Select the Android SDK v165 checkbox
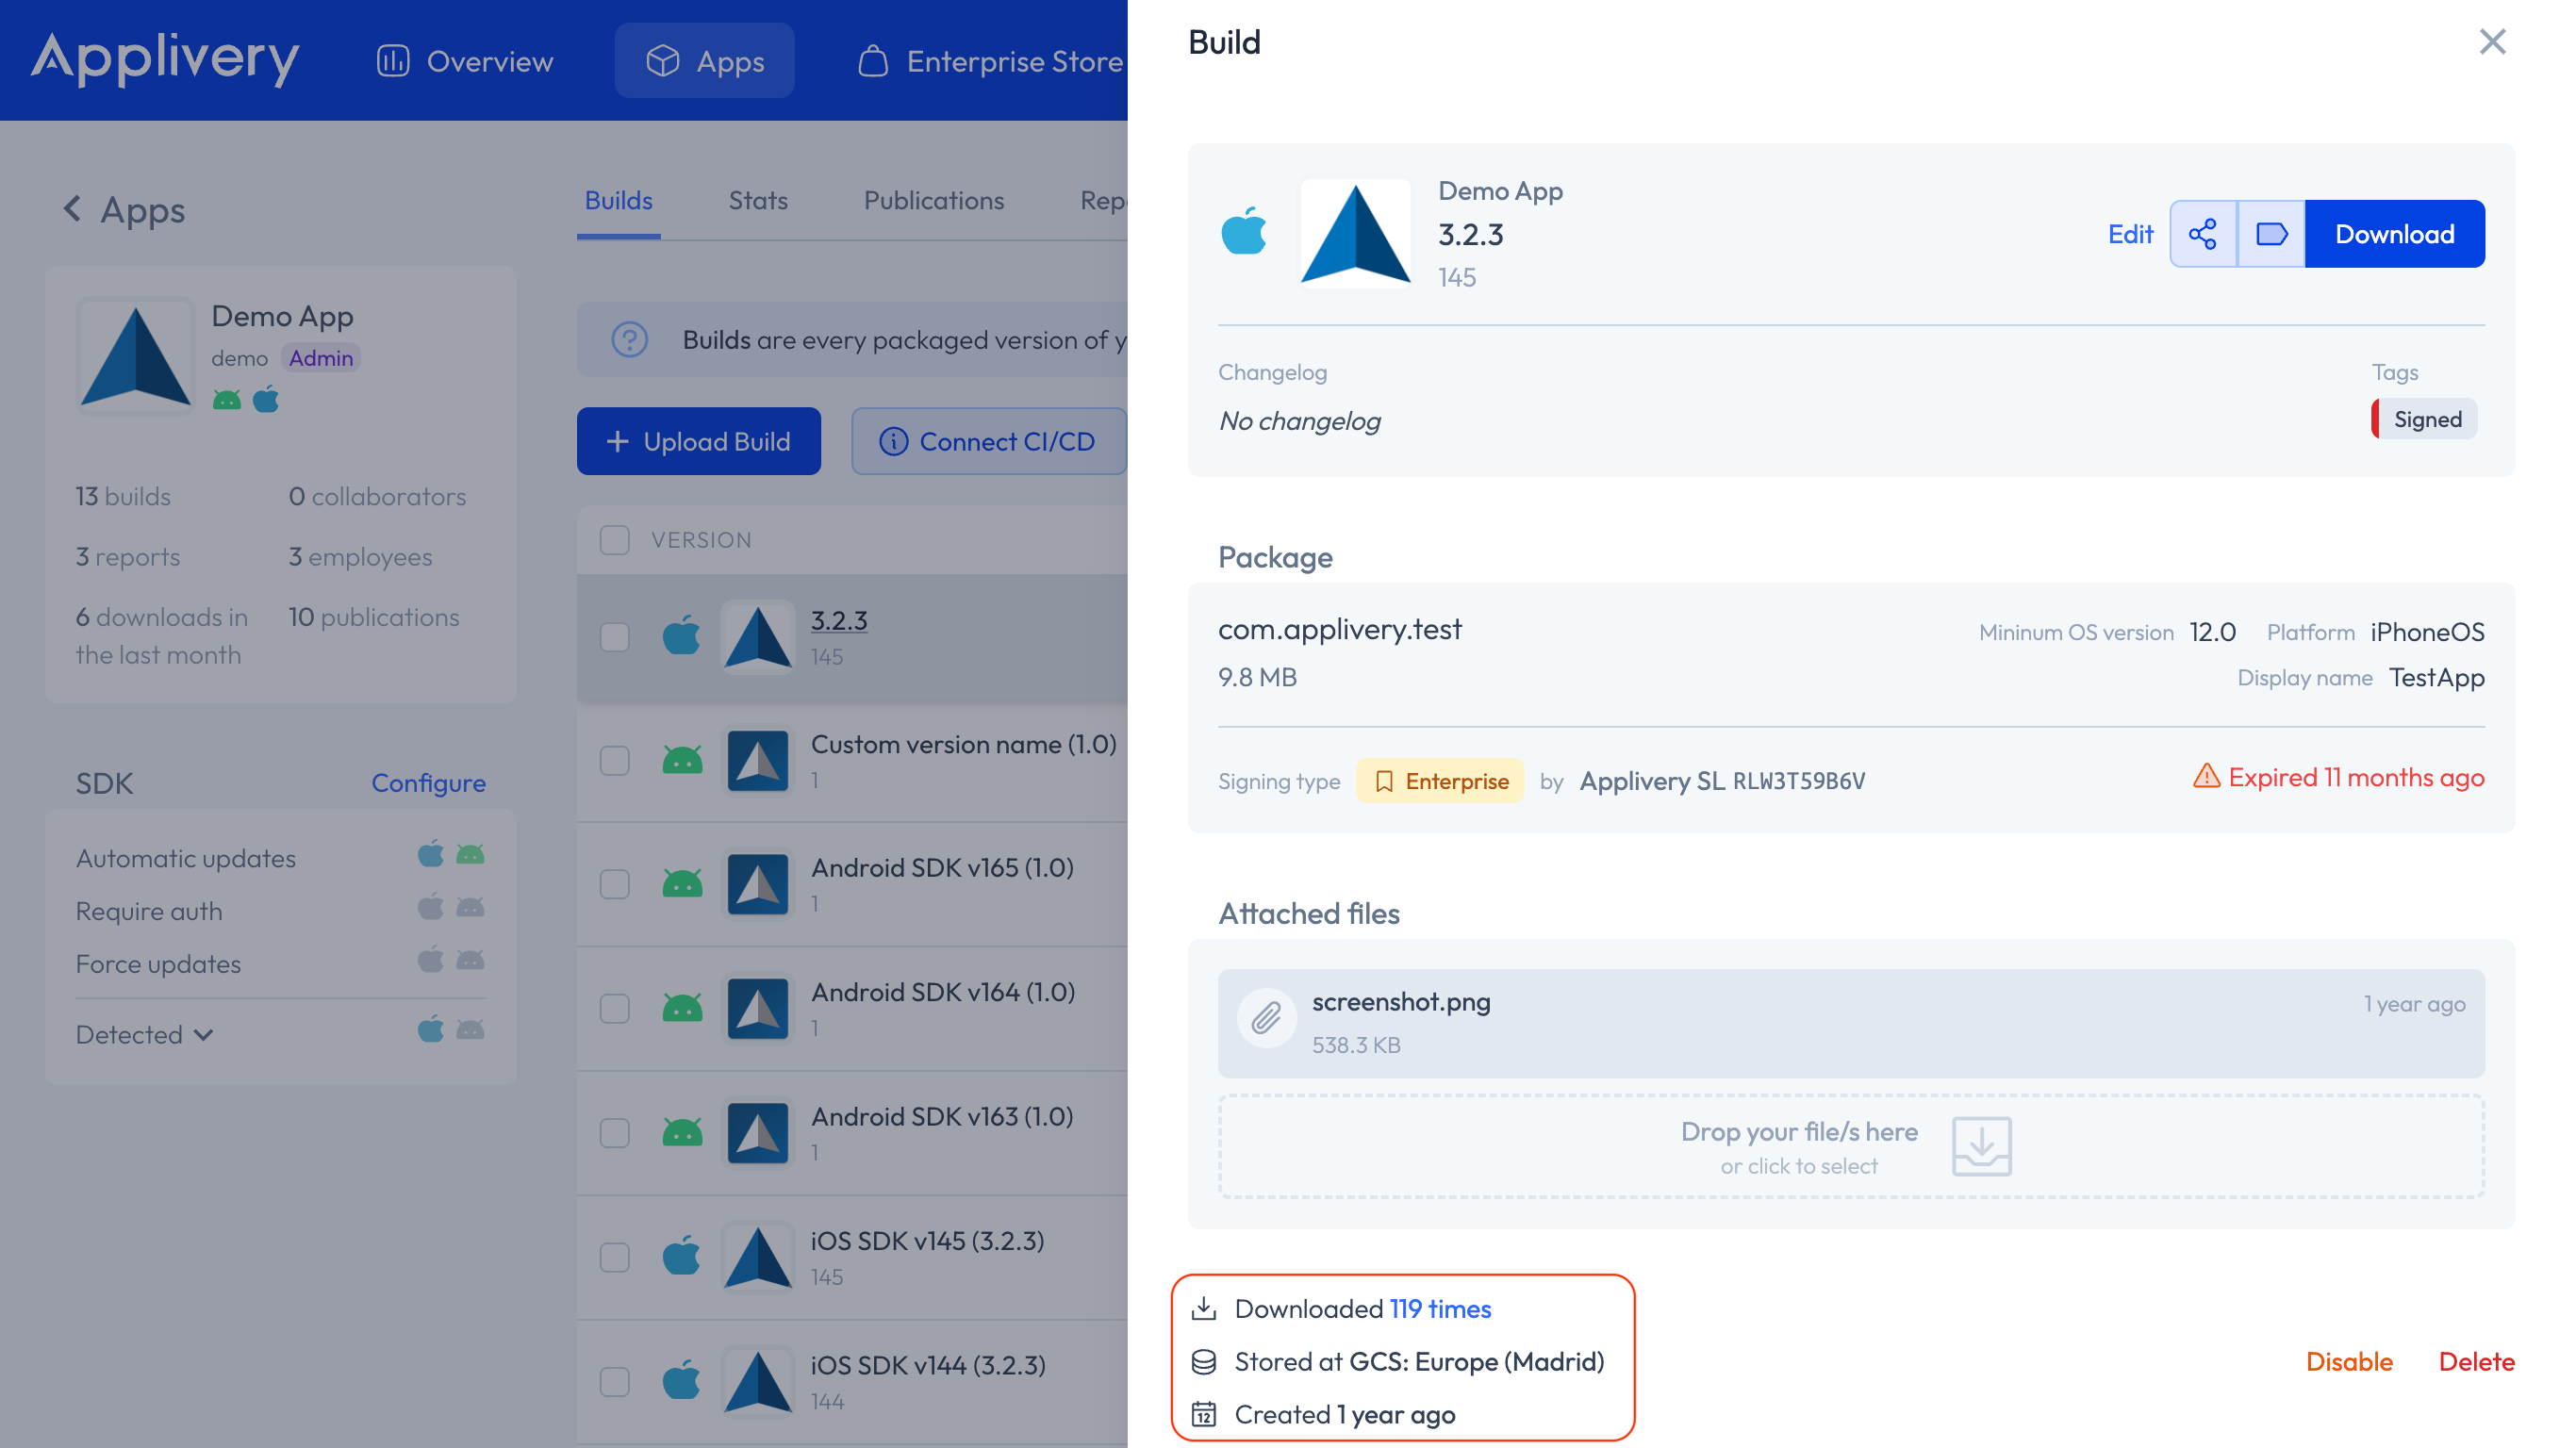Image resolution: width=2576 pixels, height=1448 pixels. (x=614, y=885)
